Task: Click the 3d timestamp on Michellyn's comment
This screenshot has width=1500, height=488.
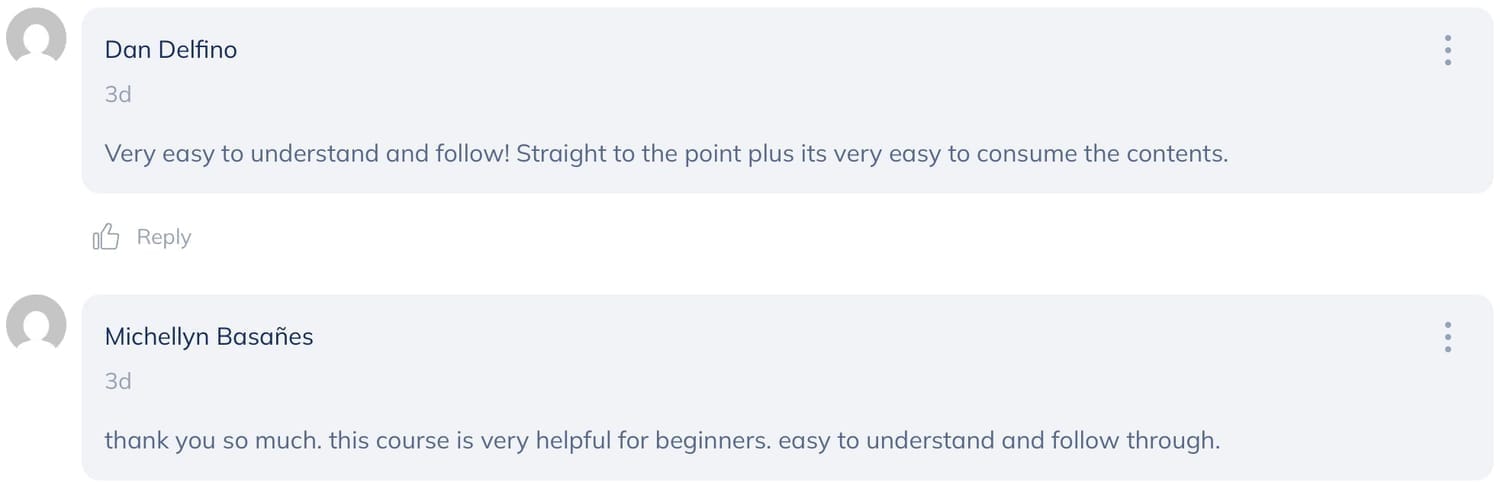Action: pos(118,381)
